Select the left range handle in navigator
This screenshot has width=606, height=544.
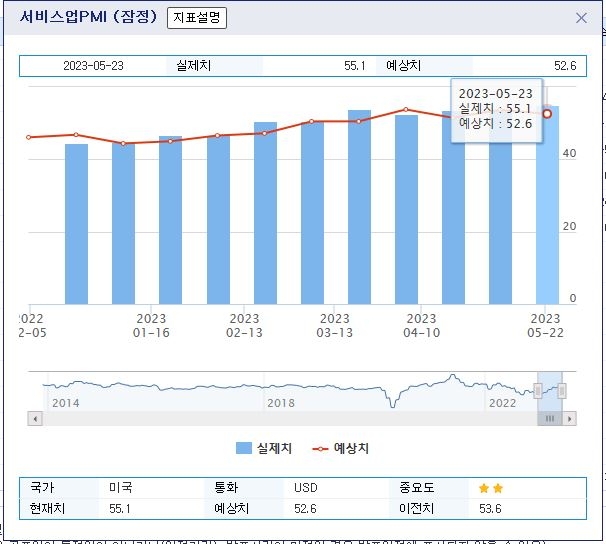point(538,391)
